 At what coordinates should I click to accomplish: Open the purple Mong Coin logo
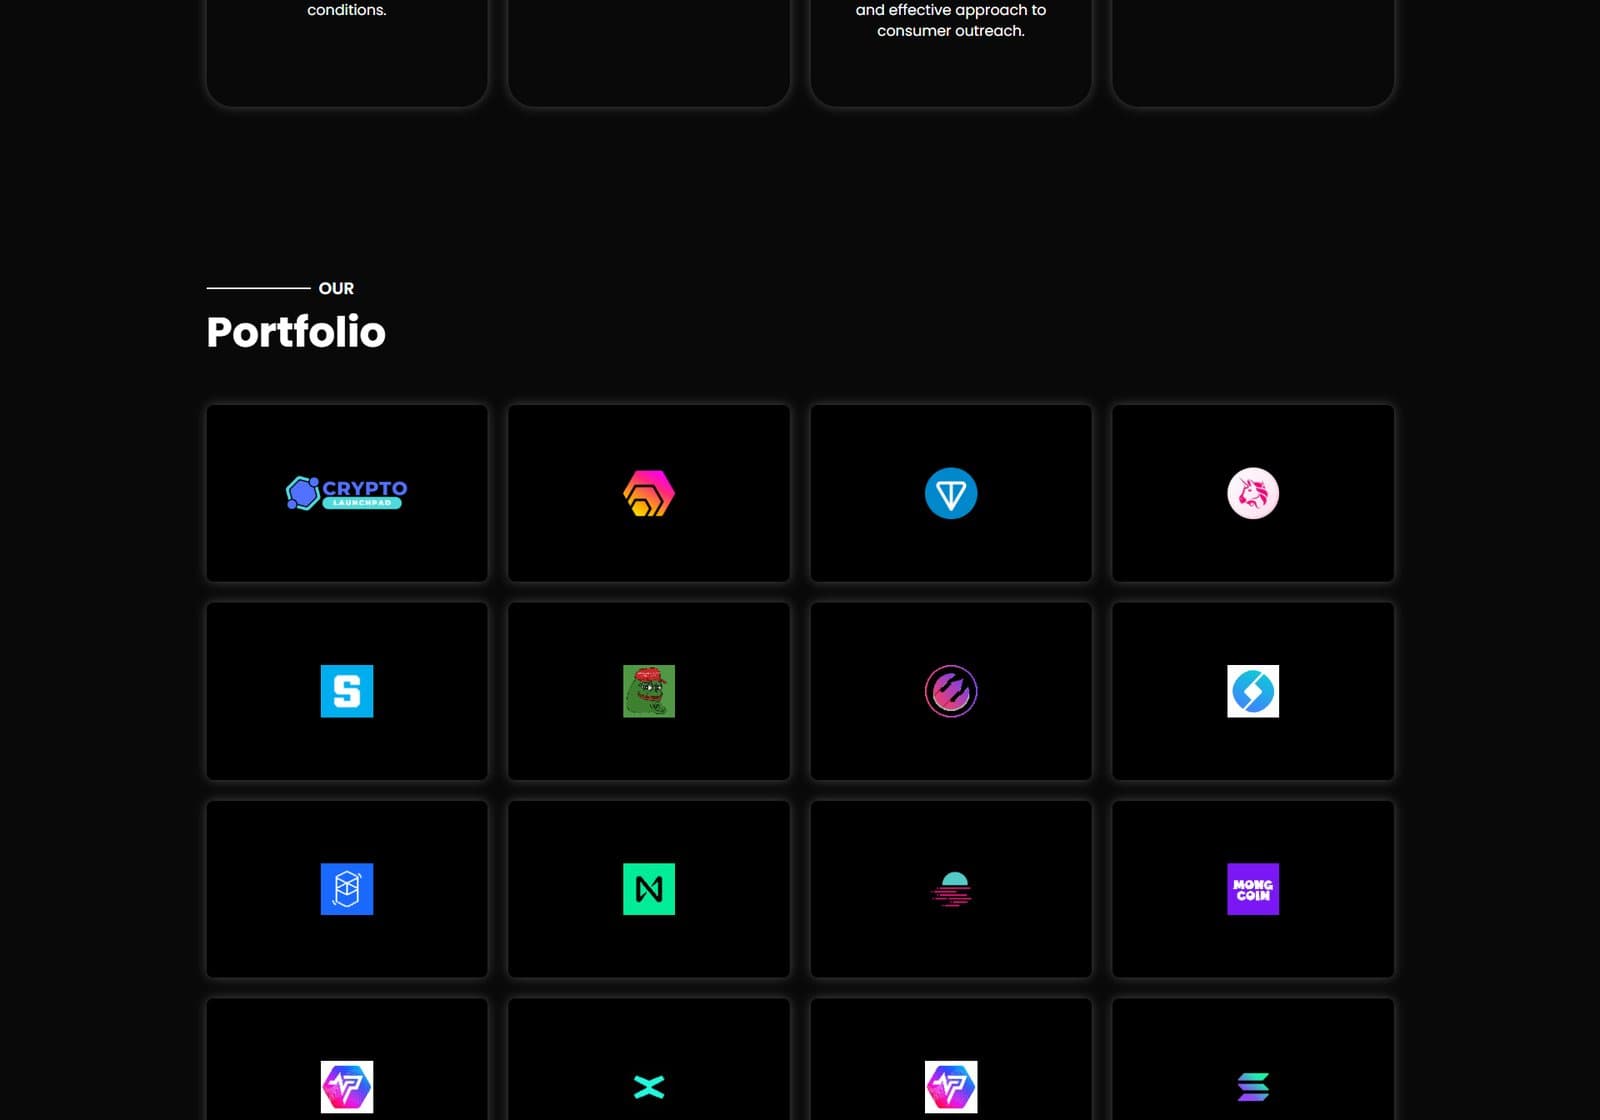click(1253, 889)
